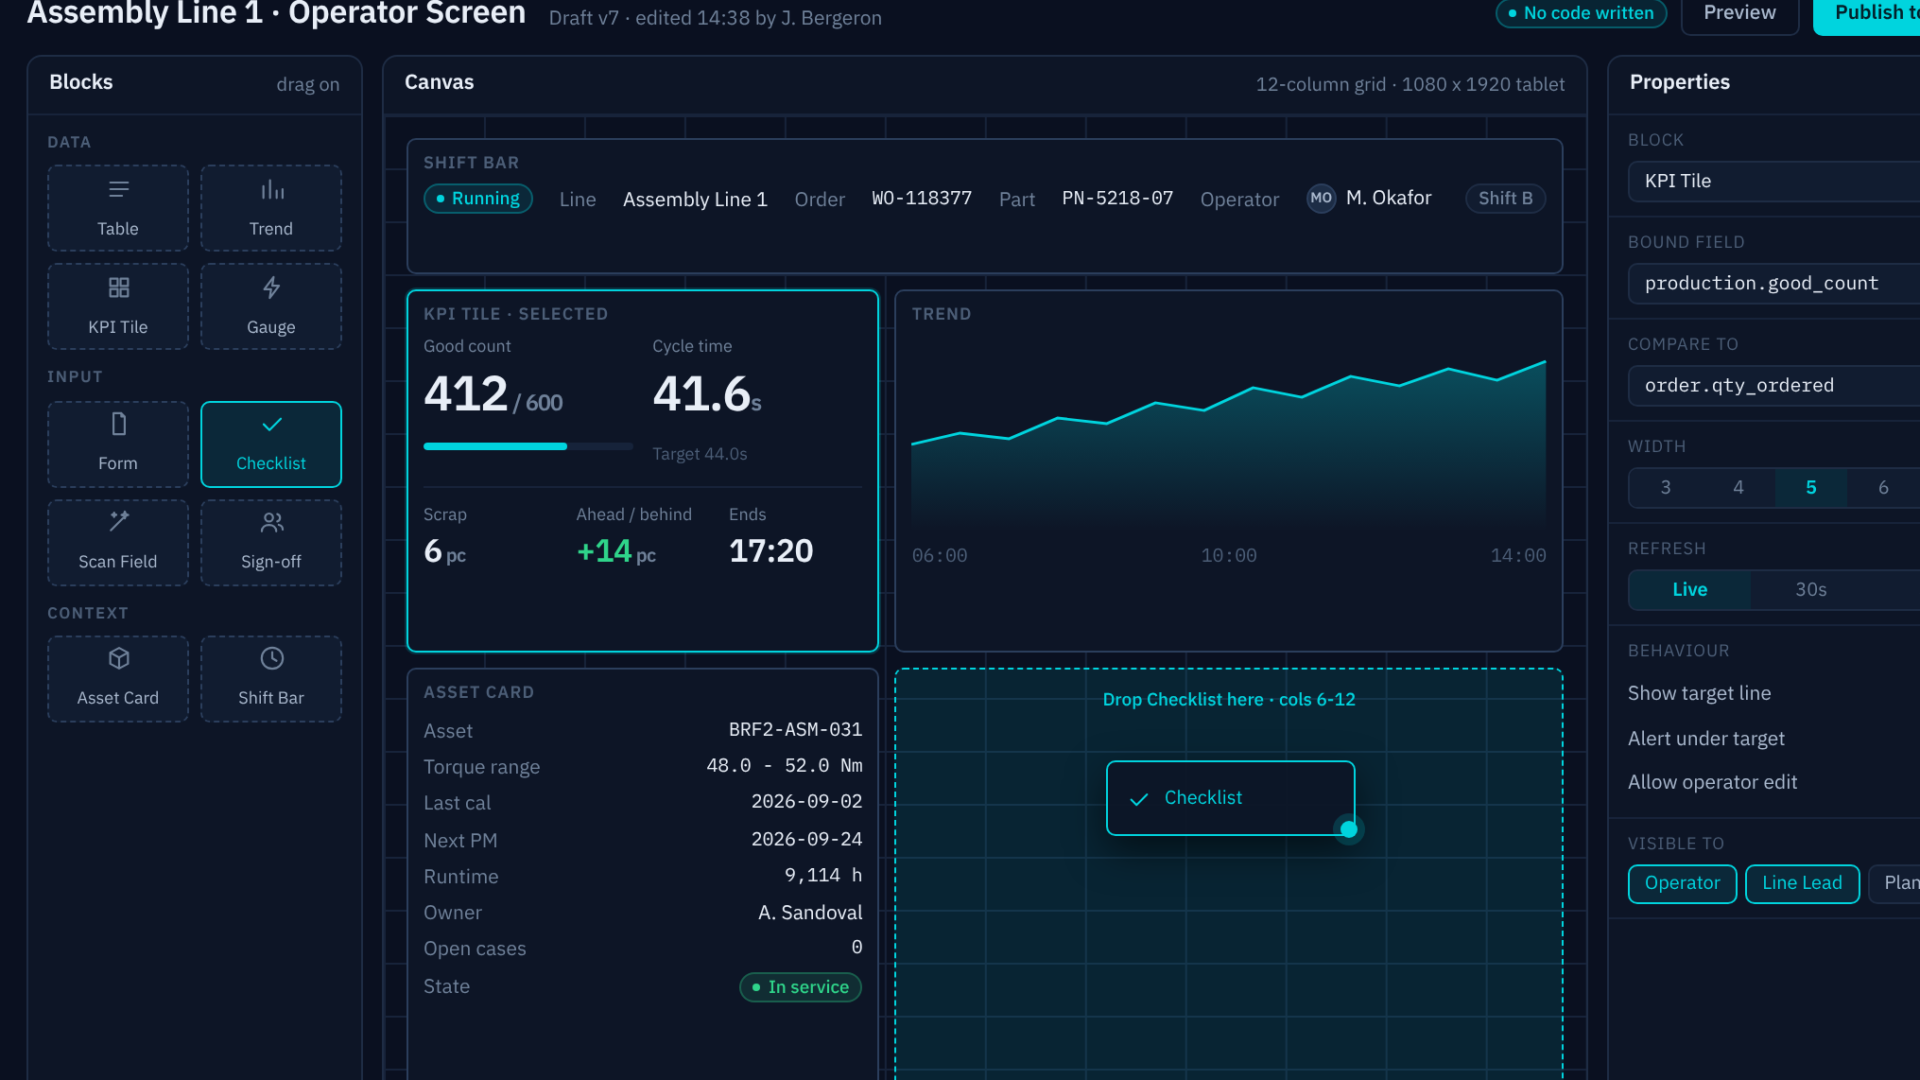The height and width of the screenshot is (1080, 1920).
Task: Click the MO operator avatar
Action: pyautogui.click(x=1321, y=198)
